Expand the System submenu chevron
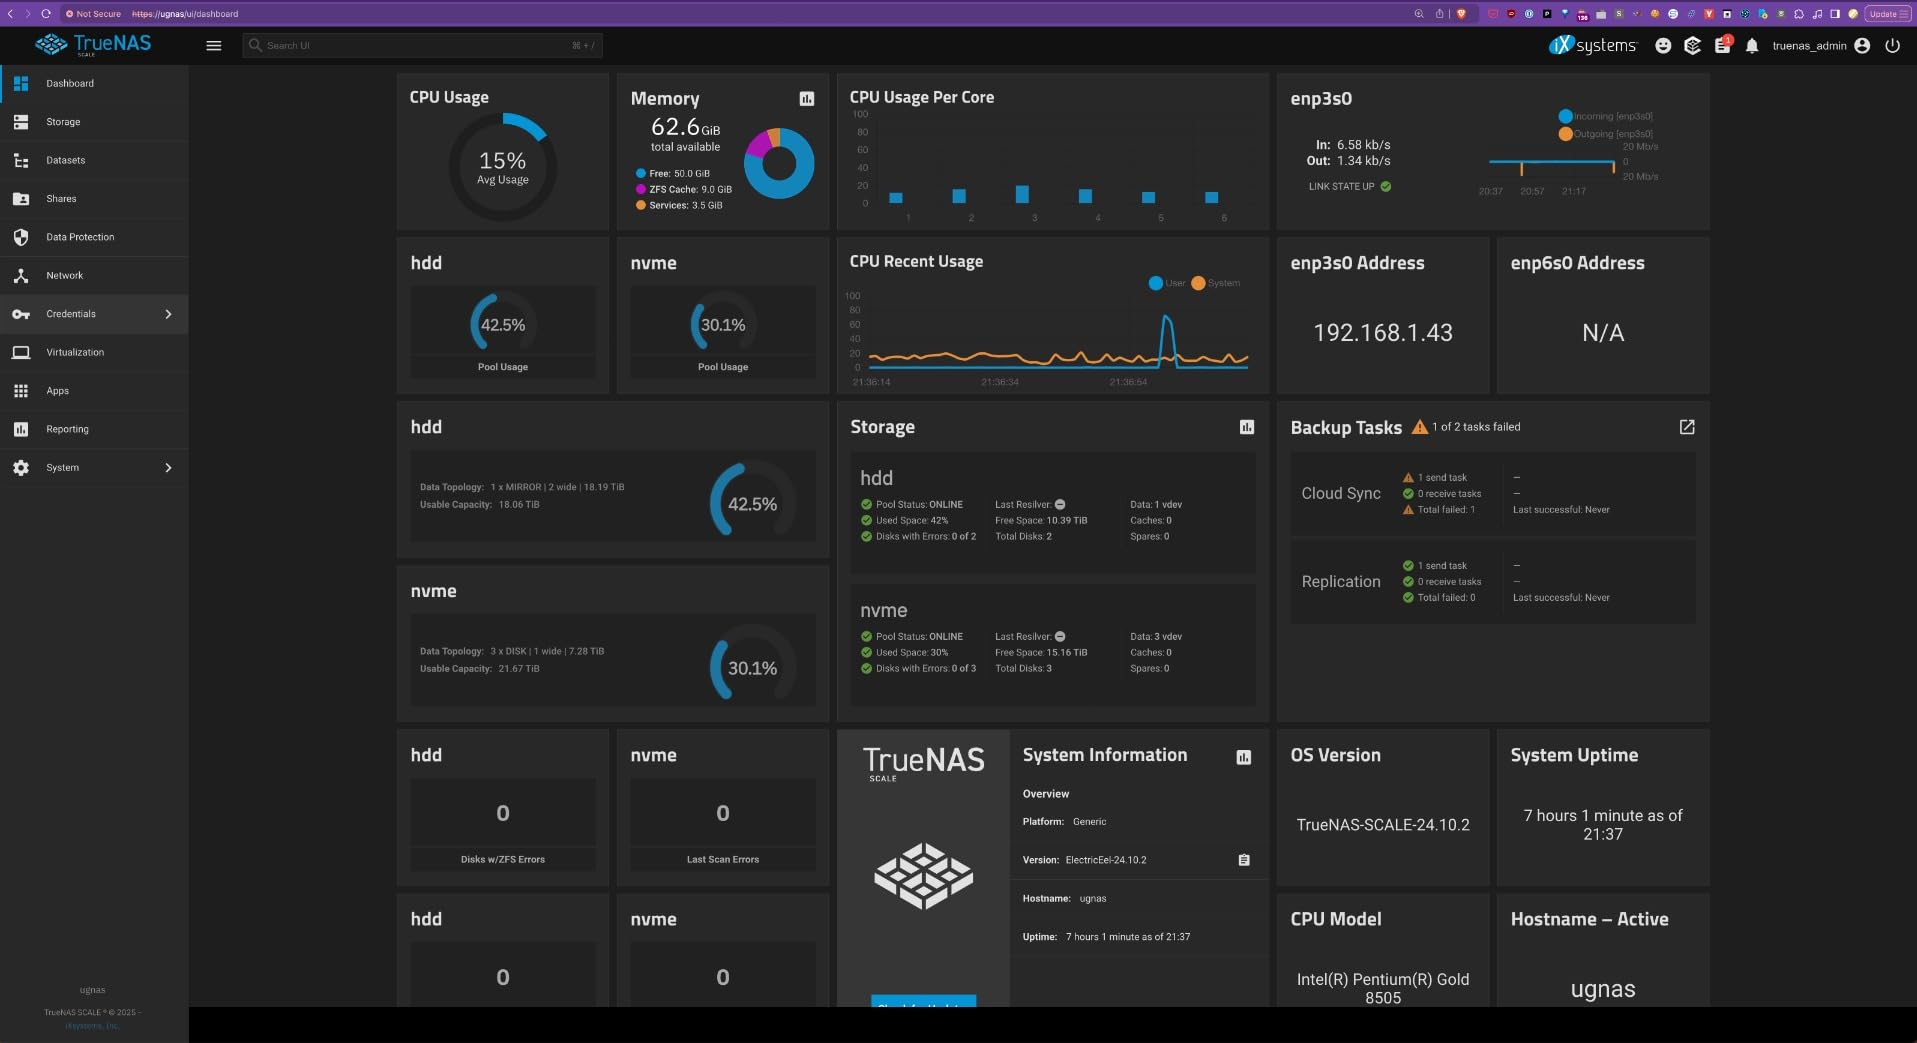This screenshot has height=1043, width=1917. 168,468
